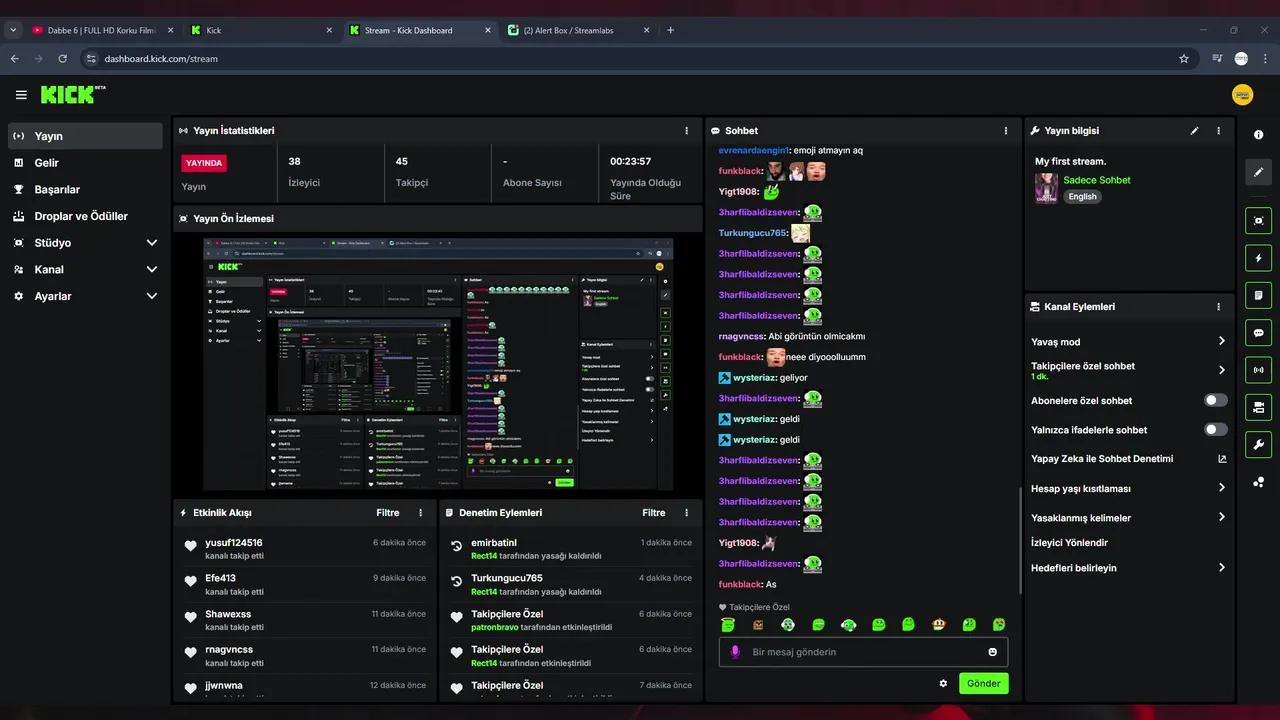
Task: Click the three-dots cluster icon at sidebar bottom
Action: (x=1258, y=482)
